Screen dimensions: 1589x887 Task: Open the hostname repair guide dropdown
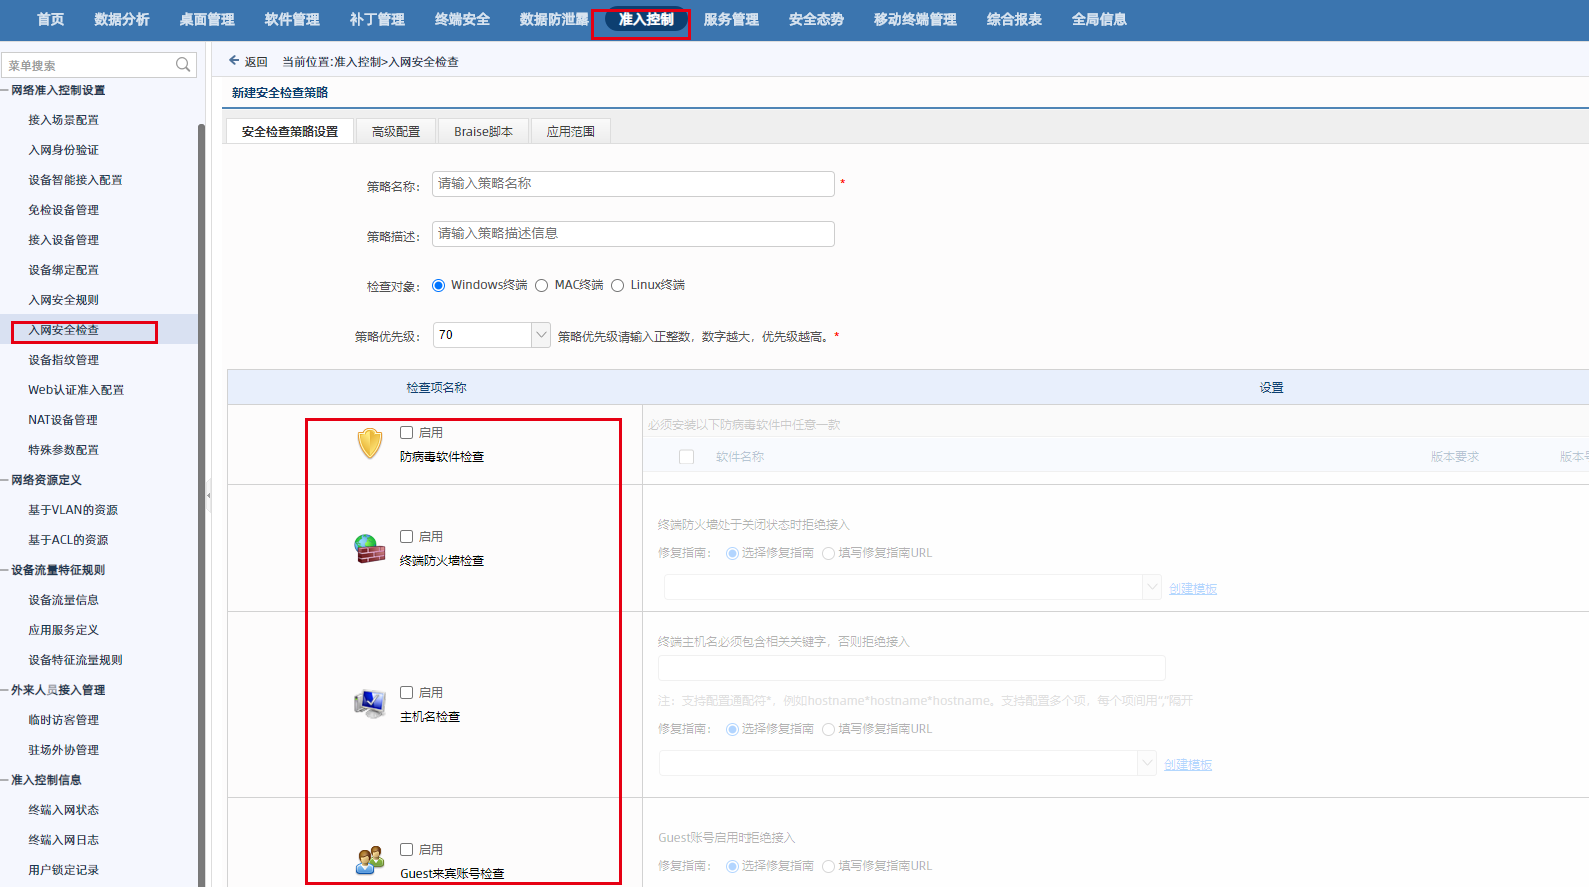[1146, 763]
